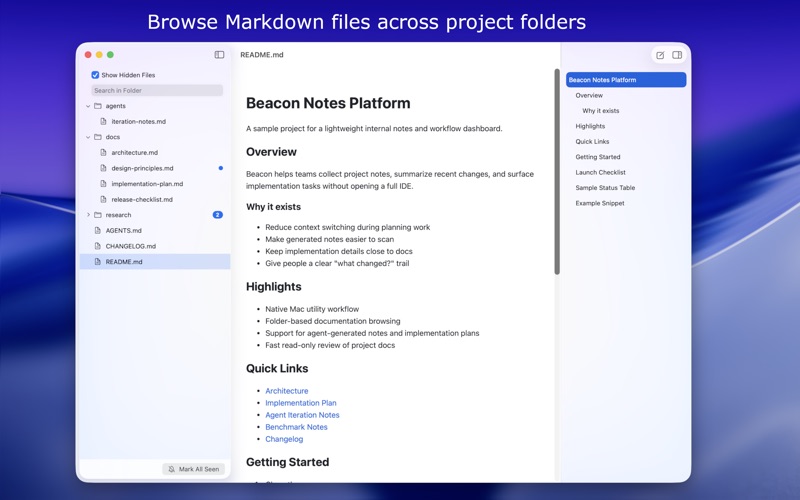Select README.md file name in sidebar
This screenshot has width=800, height=500.
click(x=124, y=262)
